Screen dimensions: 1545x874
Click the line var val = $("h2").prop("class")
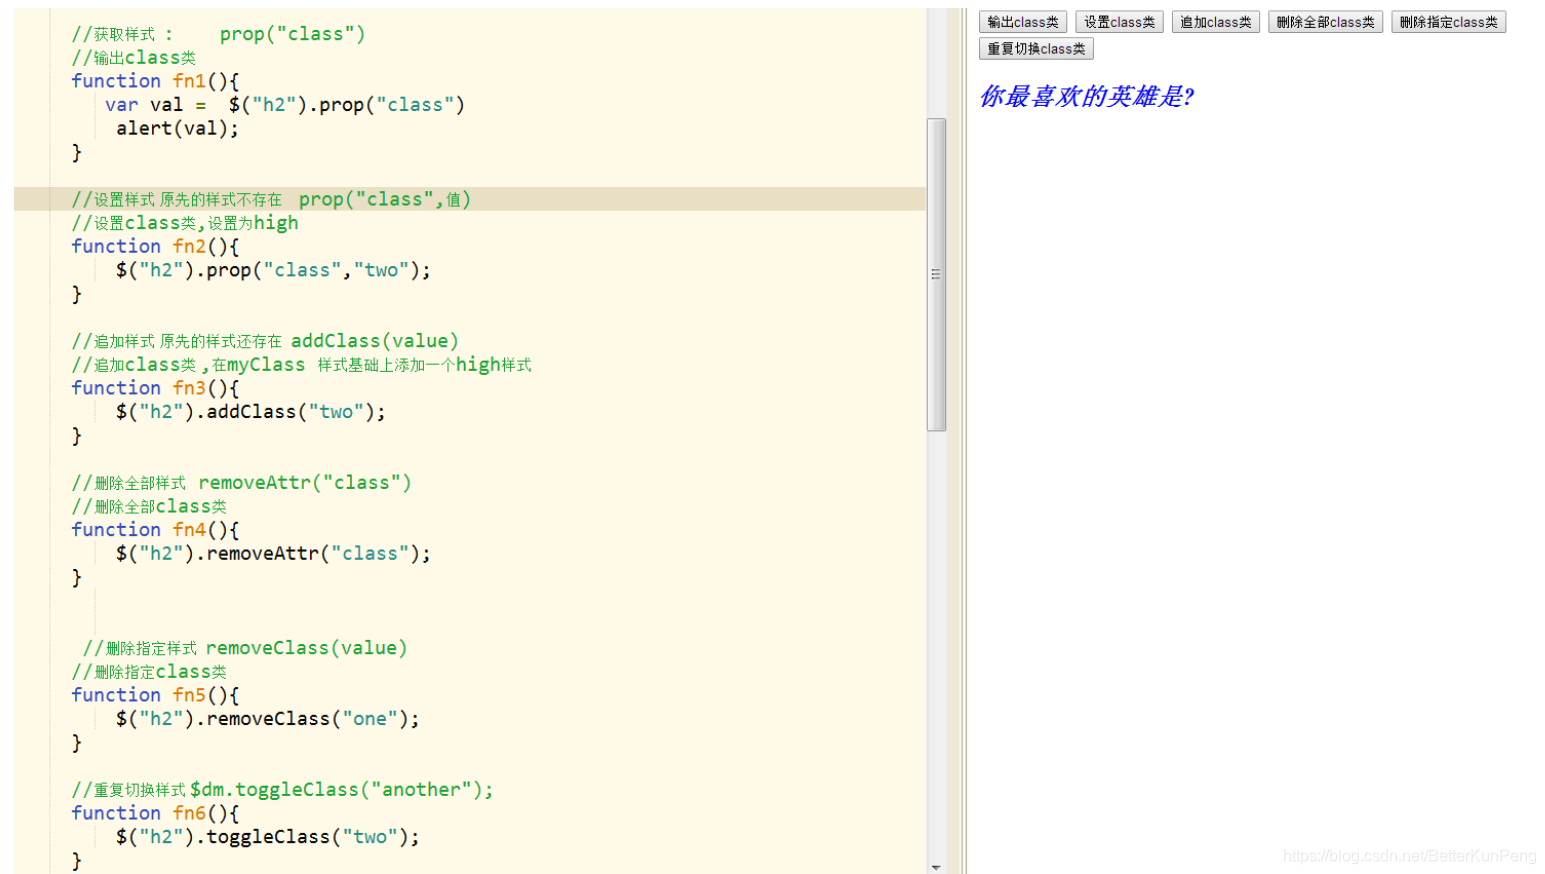[285, 105]
